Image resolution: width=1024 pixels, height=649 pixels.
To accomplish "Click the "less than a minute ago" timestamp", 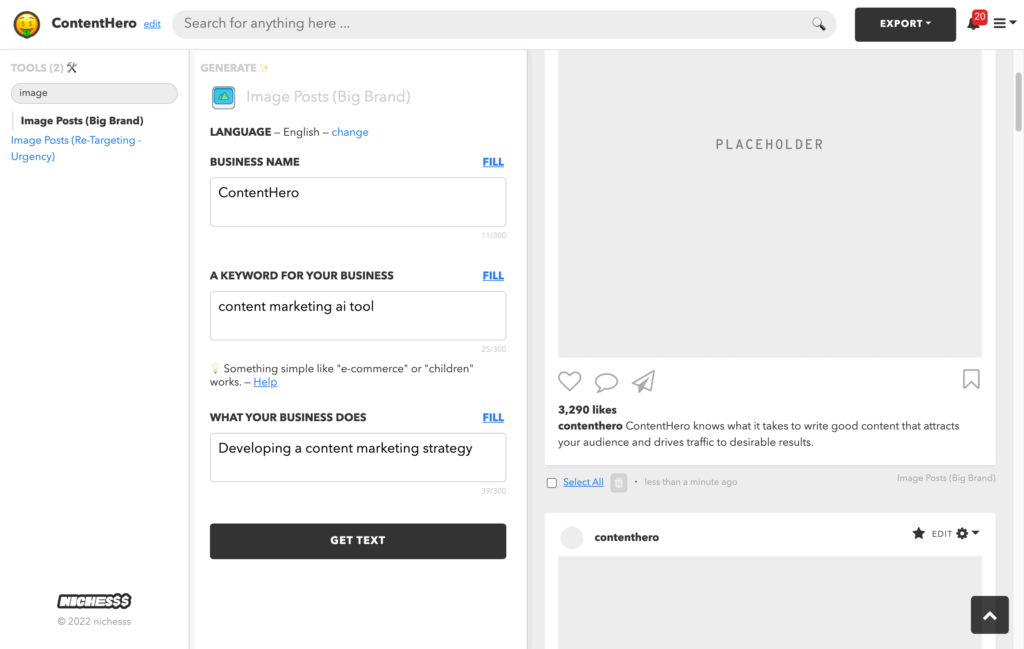I will tap(691, 482).
